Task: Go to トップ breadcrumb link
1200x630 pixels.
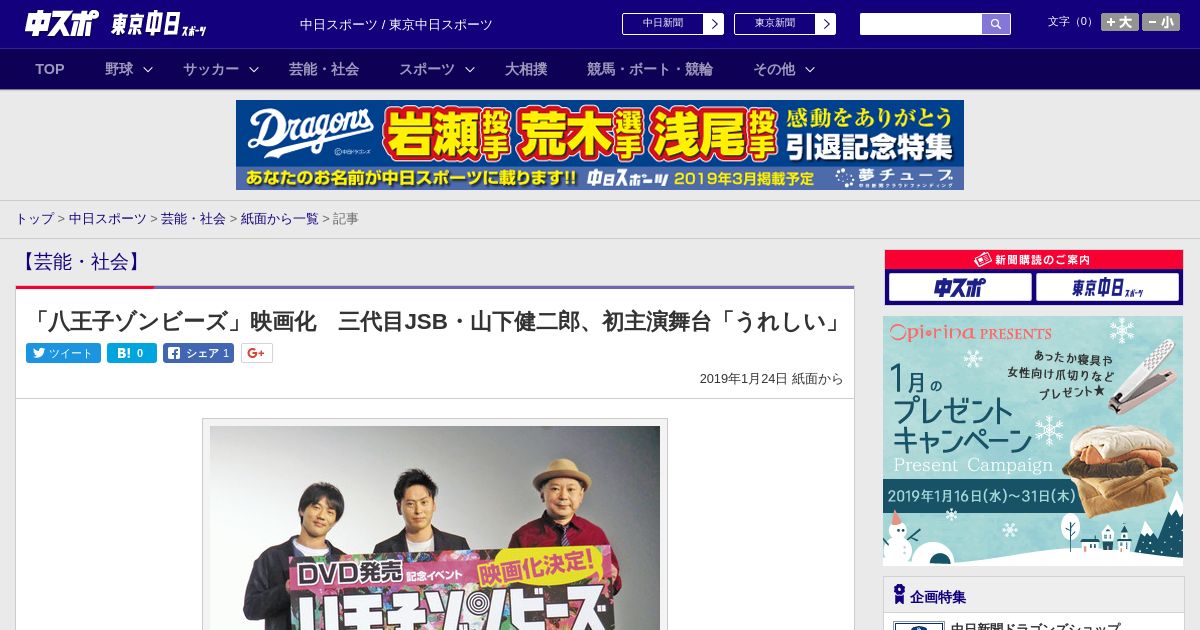Action: tap(35, 218)
